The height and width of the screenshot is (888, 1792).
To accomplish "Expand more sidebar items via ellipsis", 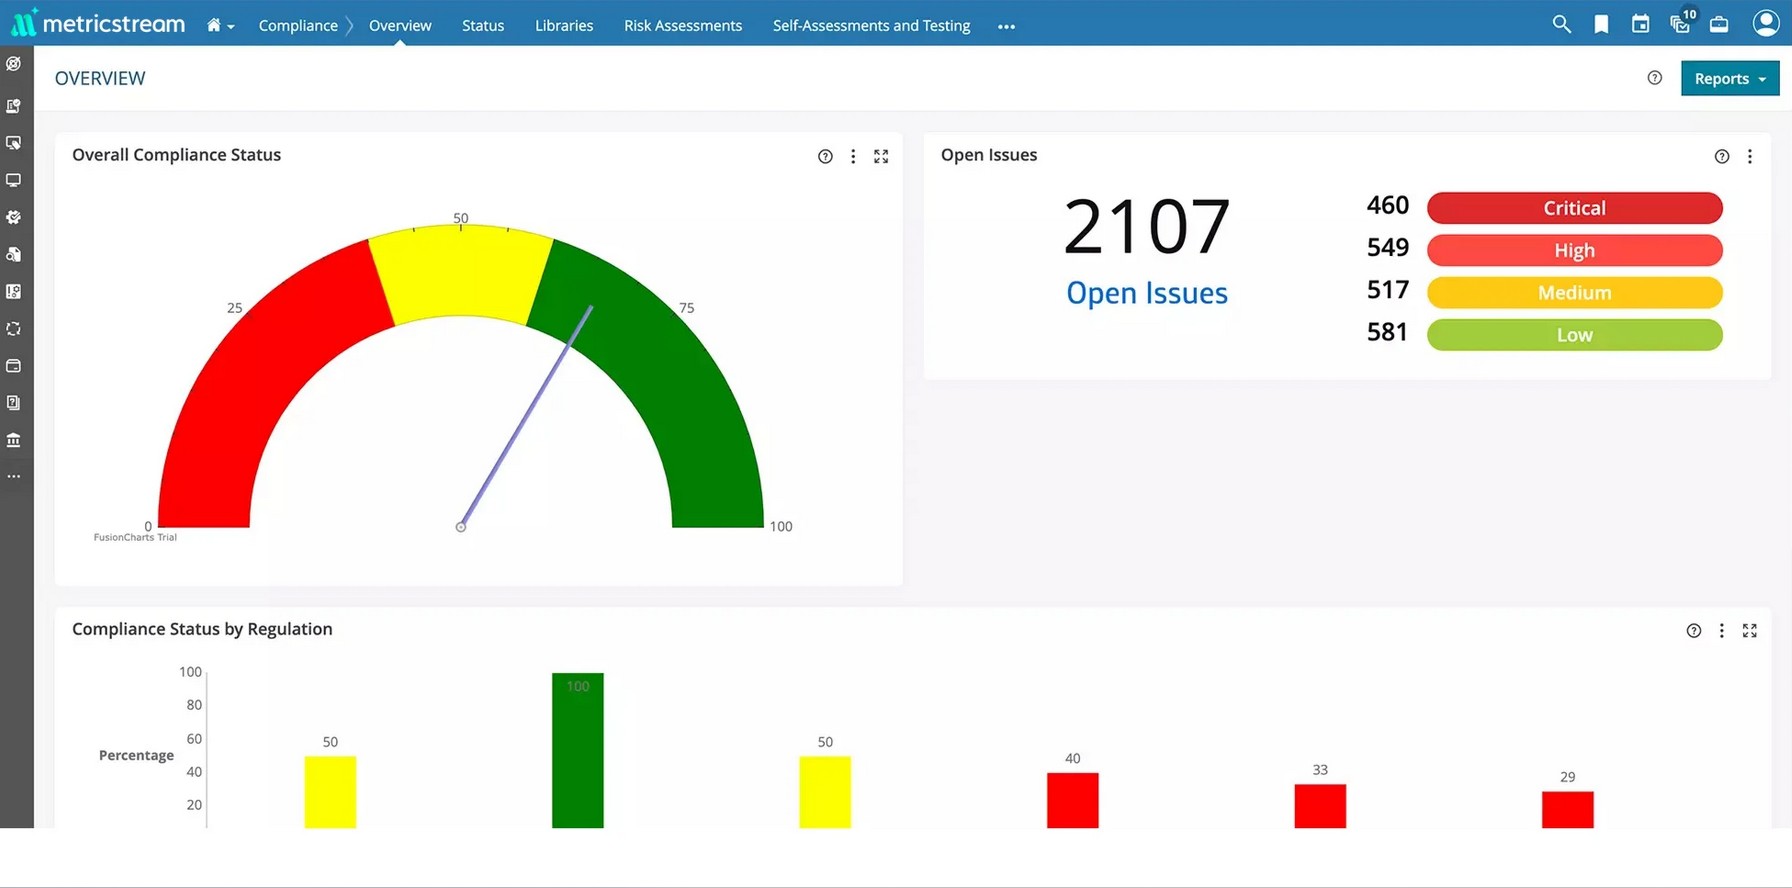I will [14, 477].
